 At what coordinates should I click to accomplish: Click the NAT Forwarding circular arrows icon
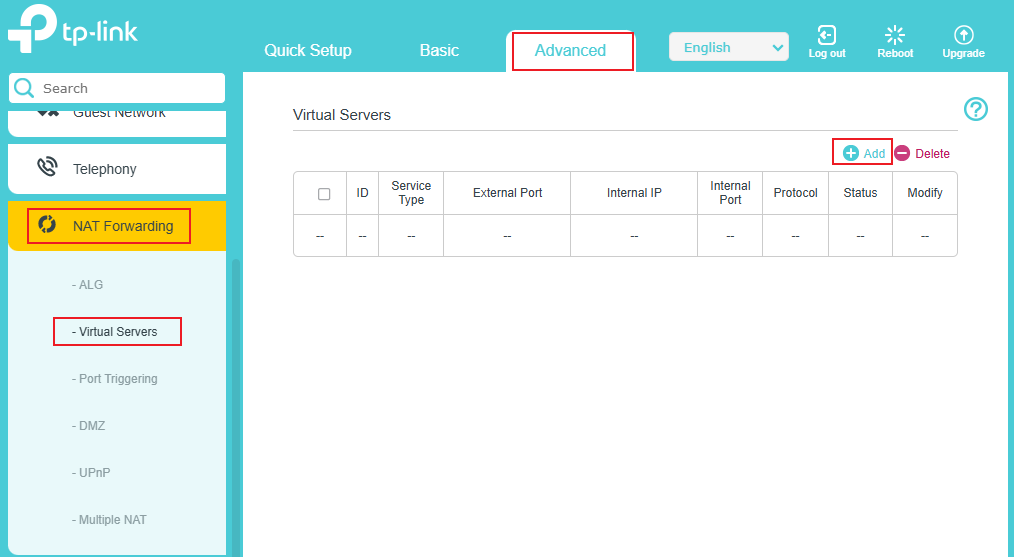point(47,224)
